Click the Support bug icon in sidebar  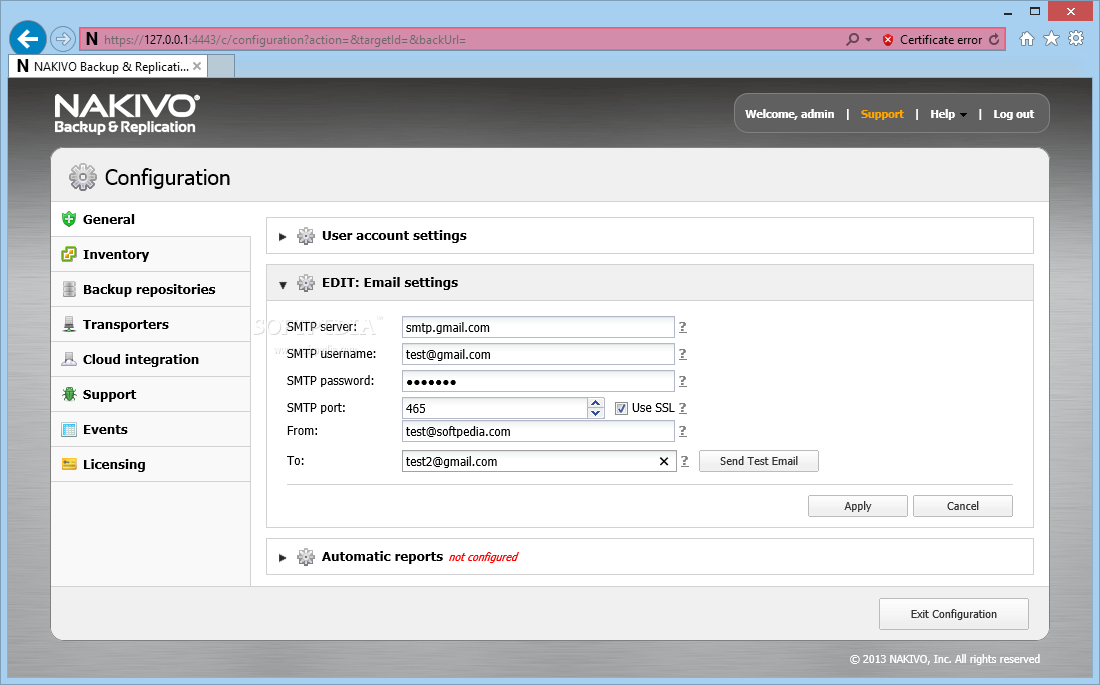[x=69, y=394]
